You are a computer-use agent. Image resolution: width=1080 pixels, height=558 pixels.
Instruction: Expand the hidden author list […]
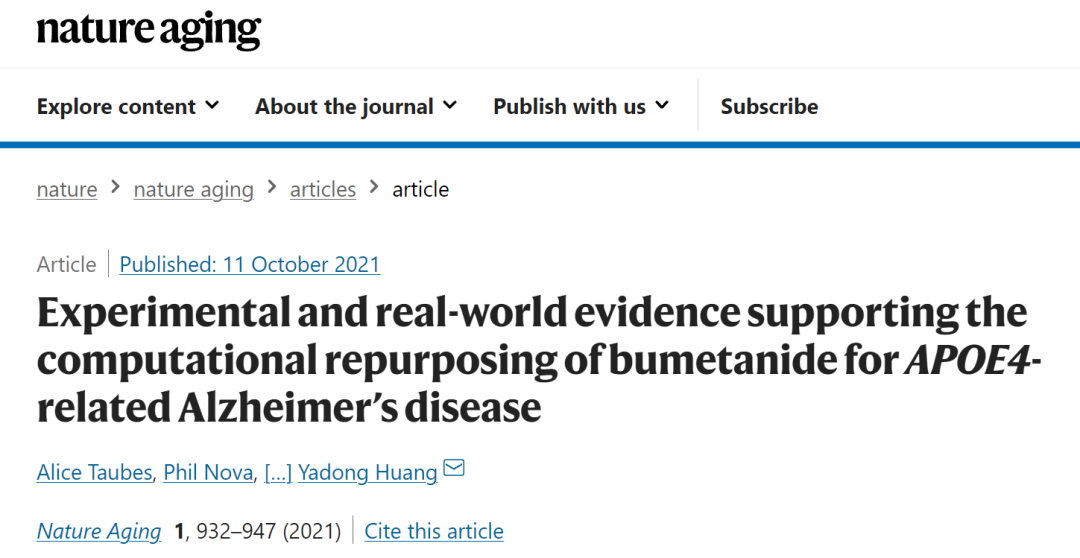278,472
